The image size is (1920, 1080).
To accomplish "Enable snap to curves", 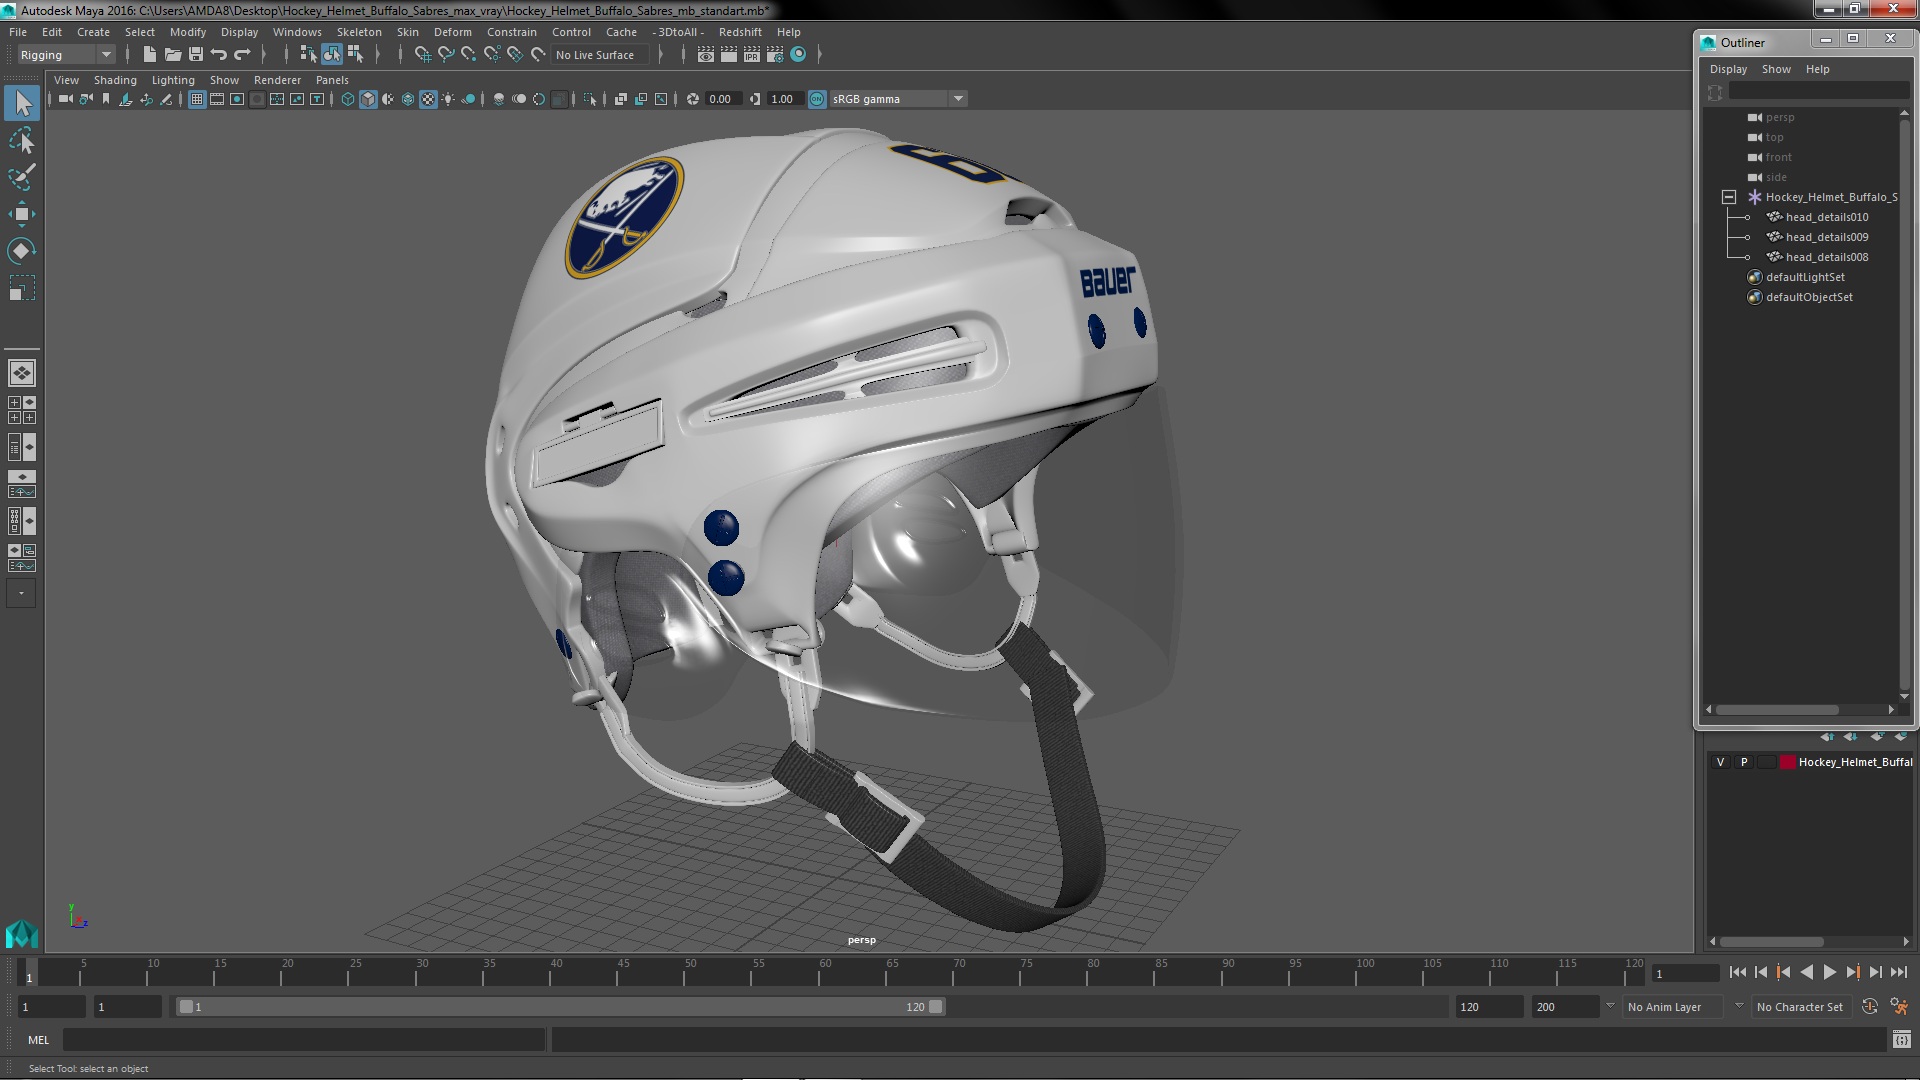I will (x=446, y=55).
